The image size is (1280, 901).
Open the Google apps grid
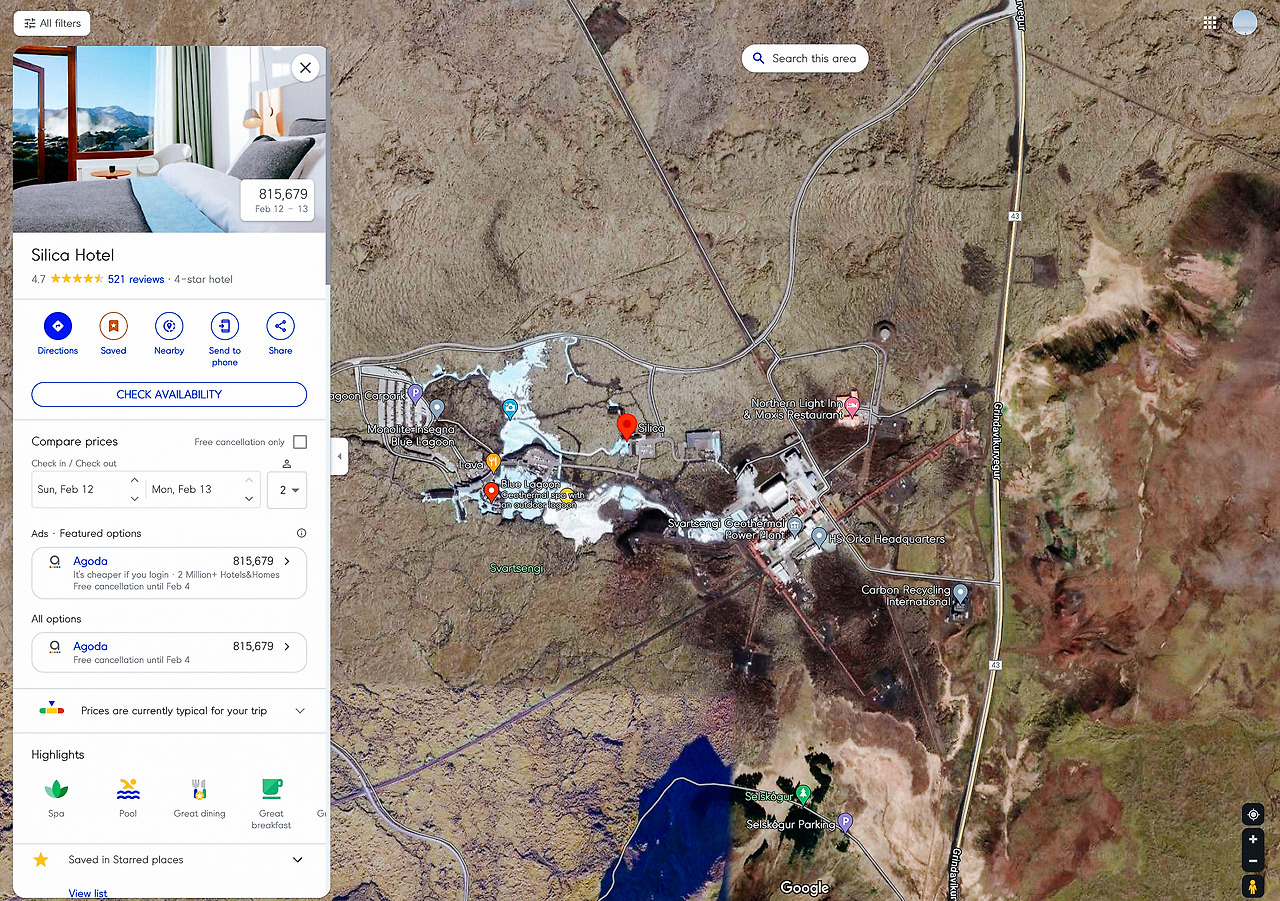coord(1210,23)
